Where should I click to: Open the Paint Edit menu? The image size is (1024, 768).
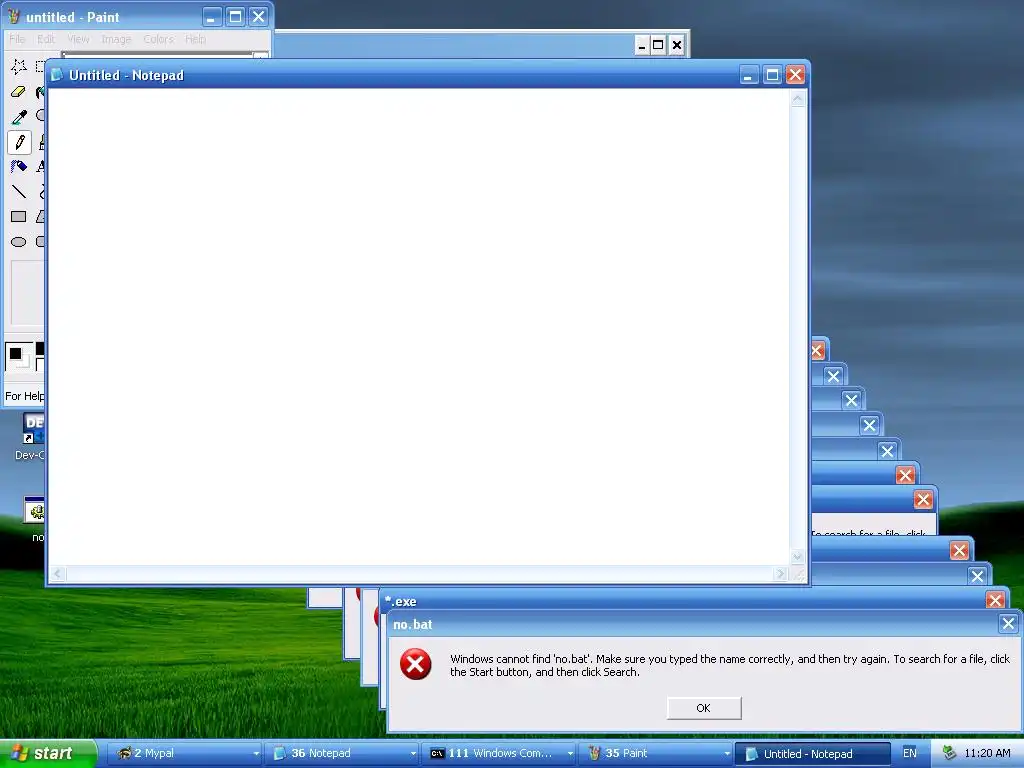pyautogui.click(x=46, y=39)
